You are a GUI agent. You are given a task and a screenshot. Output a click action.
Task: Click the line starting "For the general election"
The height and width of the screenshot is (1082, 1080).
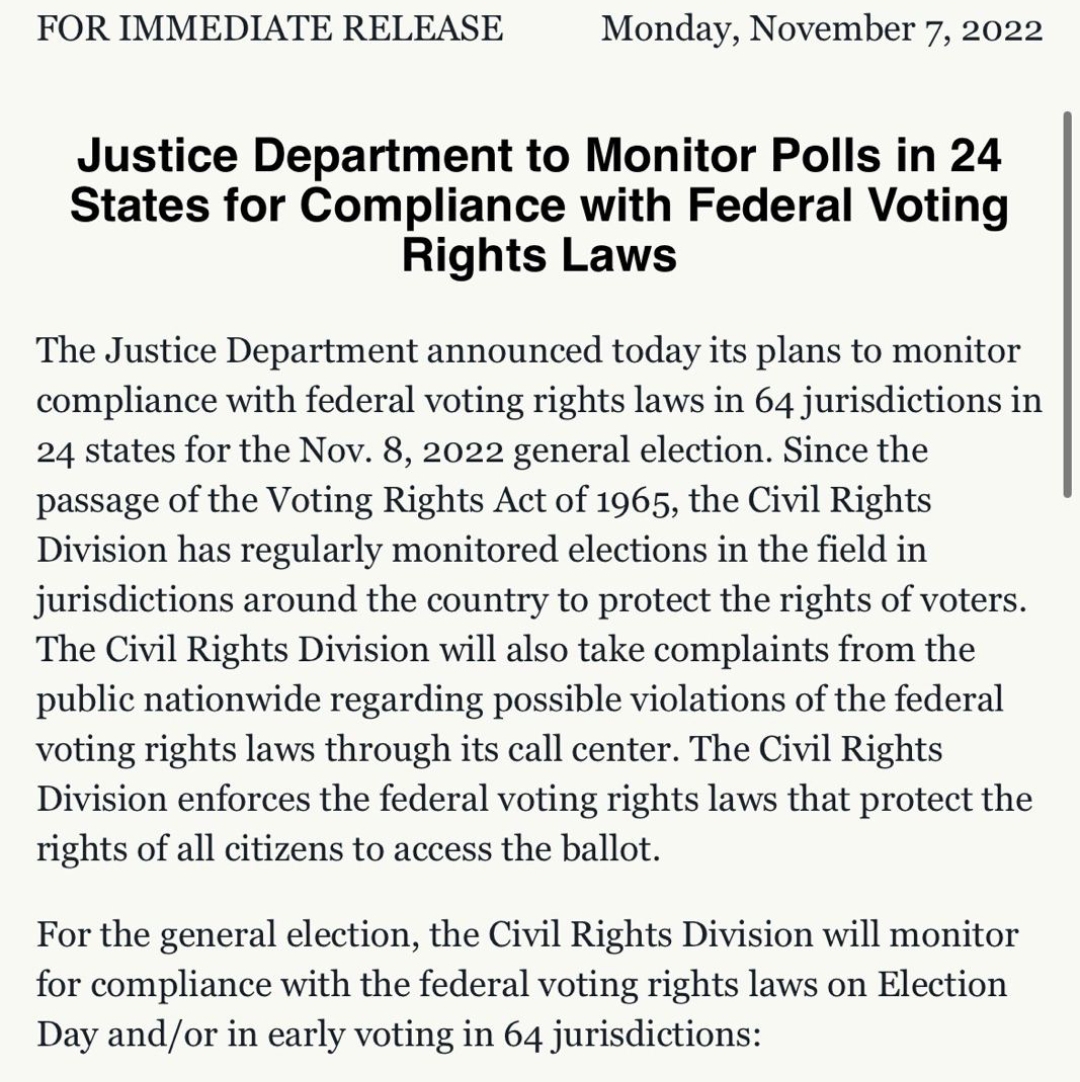527,936
